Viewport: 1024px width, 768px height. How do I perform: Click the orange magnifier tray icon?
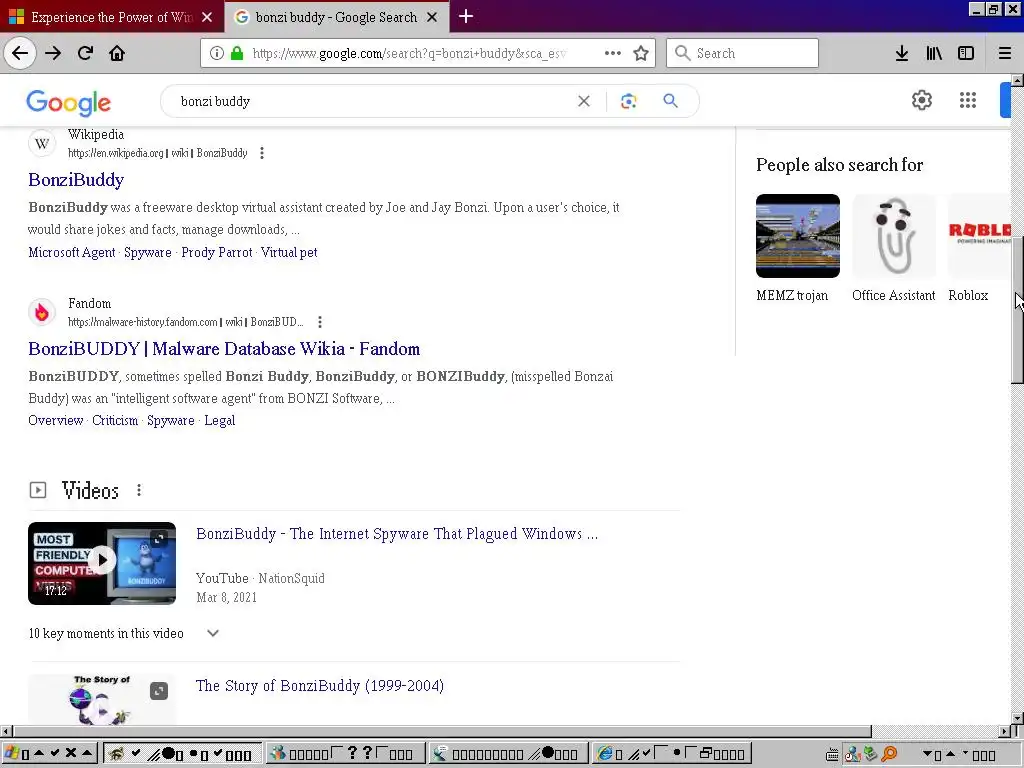(889, 754)
